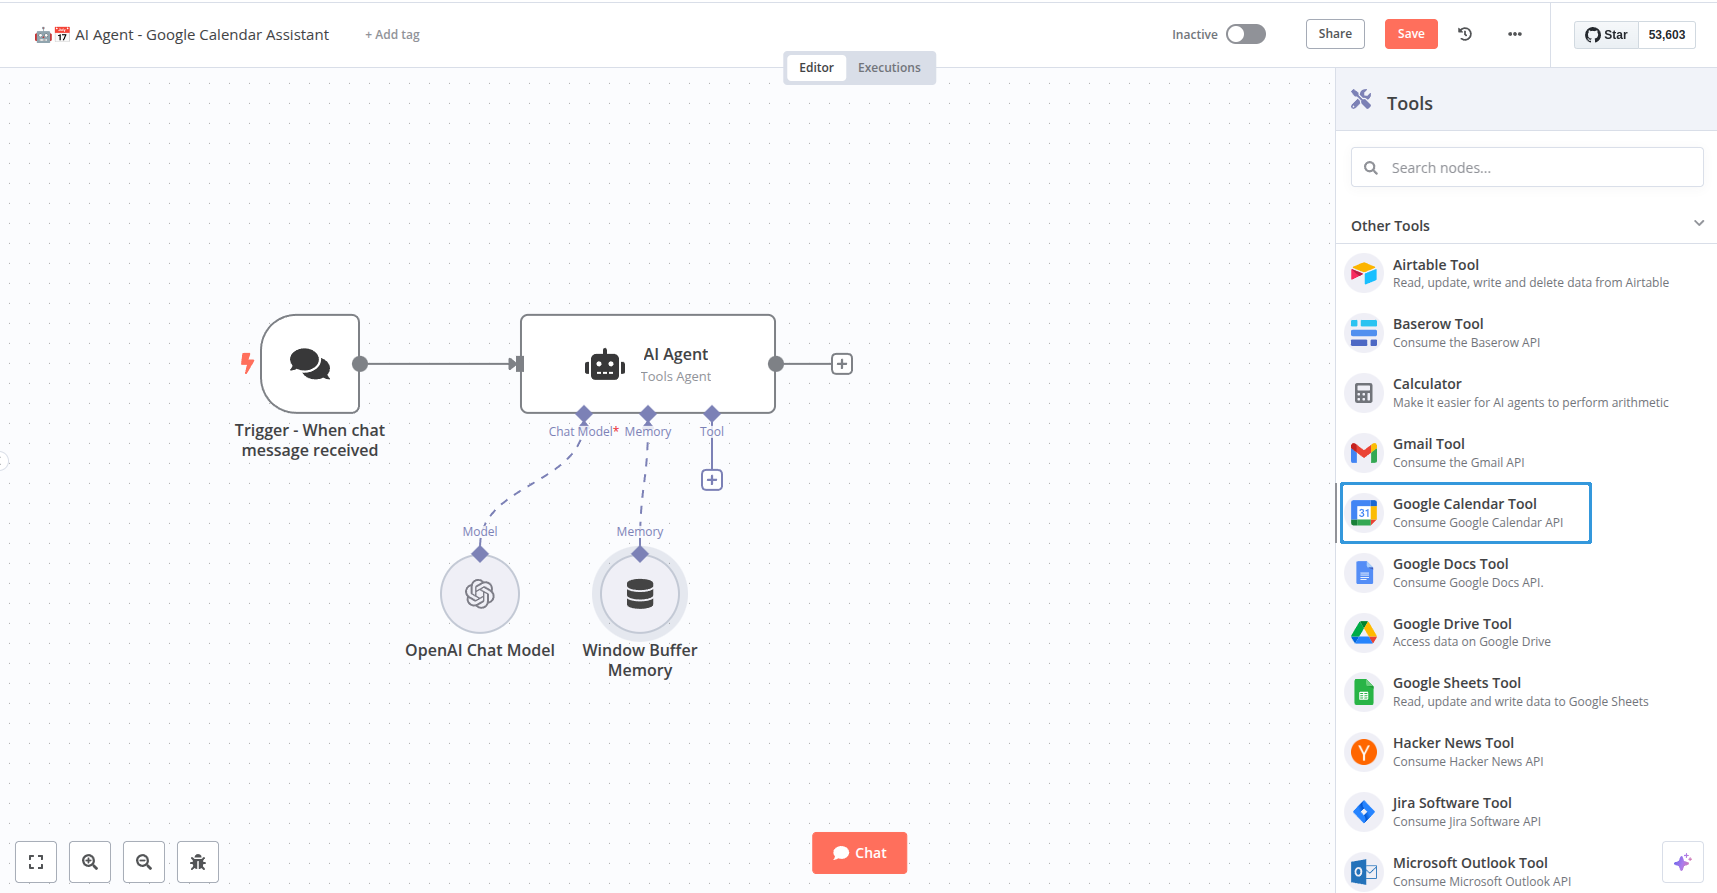Click the trigger node output connector dot
This screenshot has width=1717, height=893.
coord(360,364)
